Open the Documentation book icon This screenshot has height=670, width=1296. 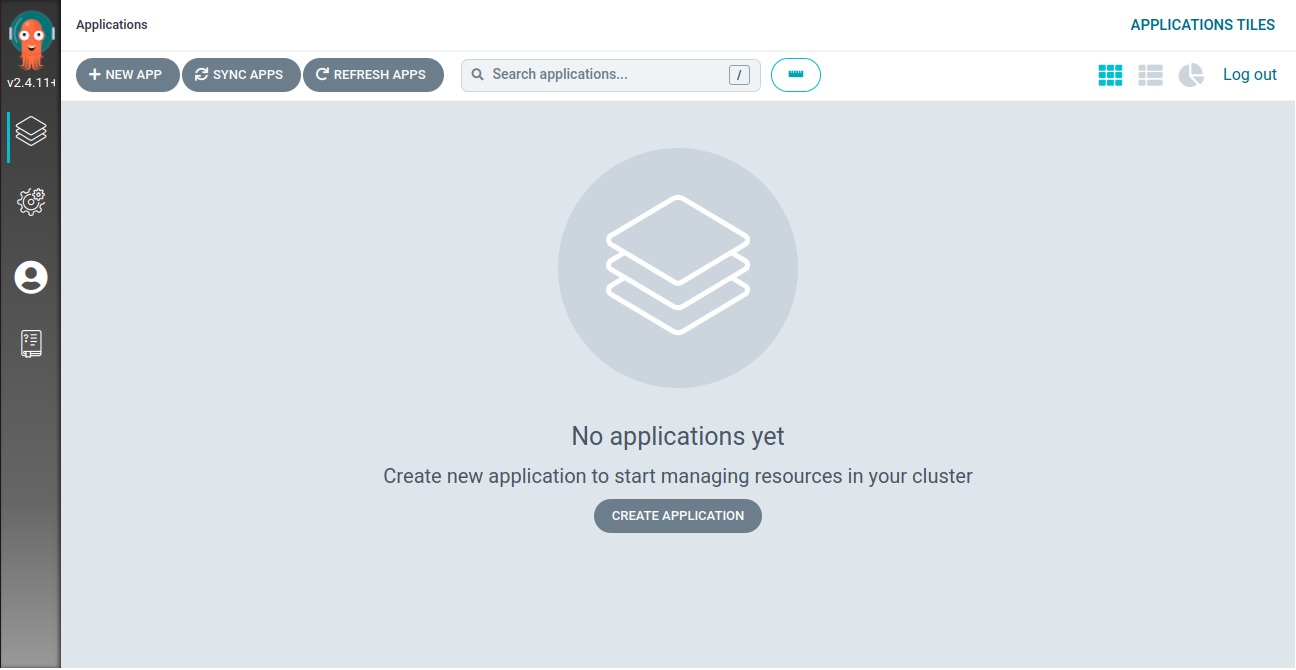click(x=31, y=344)
